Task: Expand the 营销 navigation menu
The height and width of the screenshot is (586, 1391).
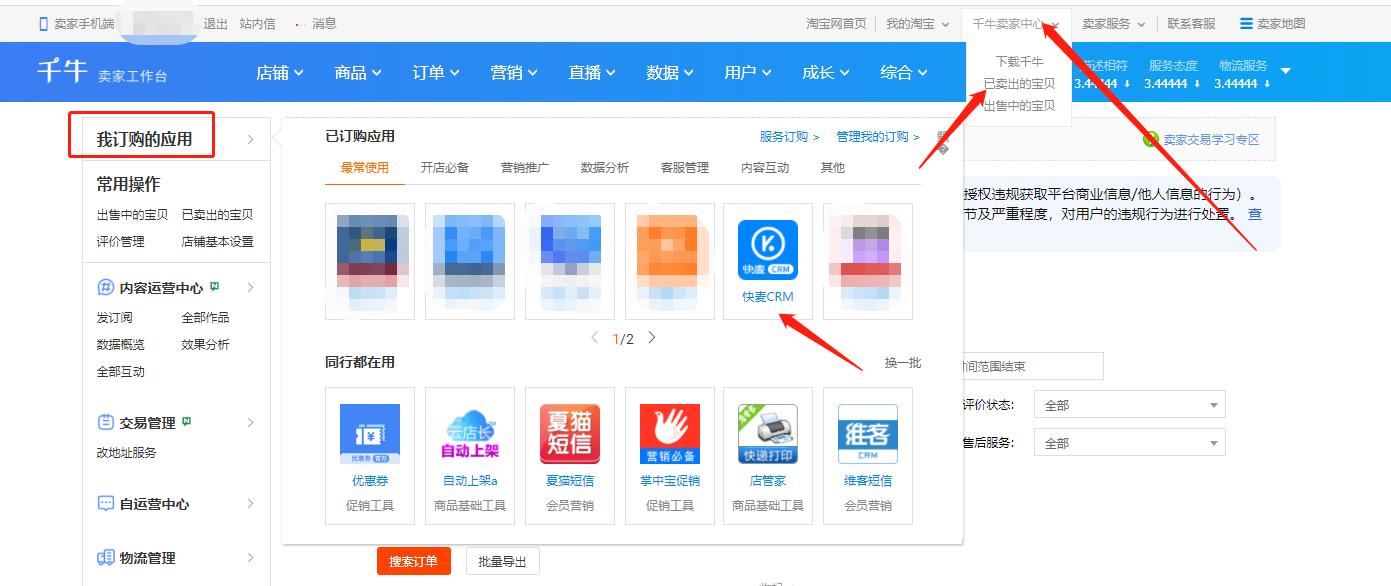Action: point(514,72)
